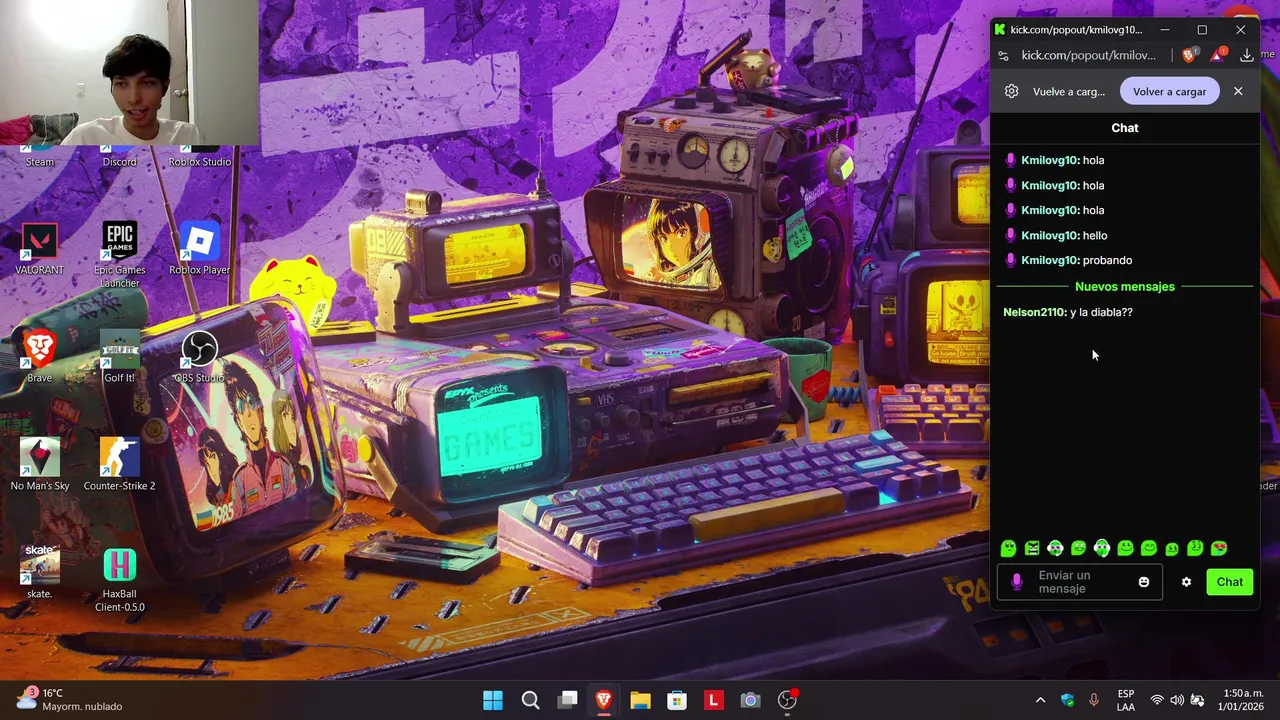This screenshot has height=720, width=1280.
Task: Choose the wide-eyed first Kick emote
Action: point(1008,548)
